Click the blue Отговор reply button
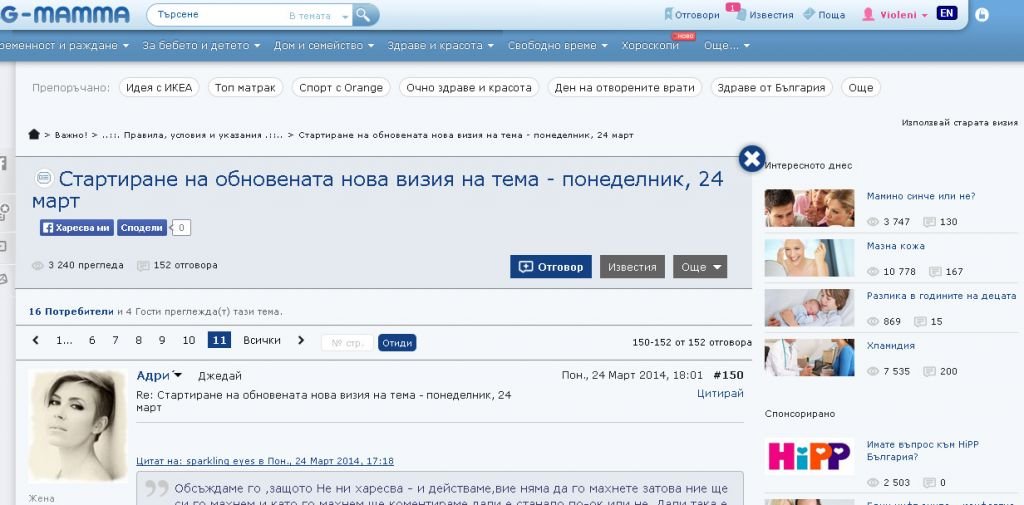The image size is (1024, 505). 551,267
